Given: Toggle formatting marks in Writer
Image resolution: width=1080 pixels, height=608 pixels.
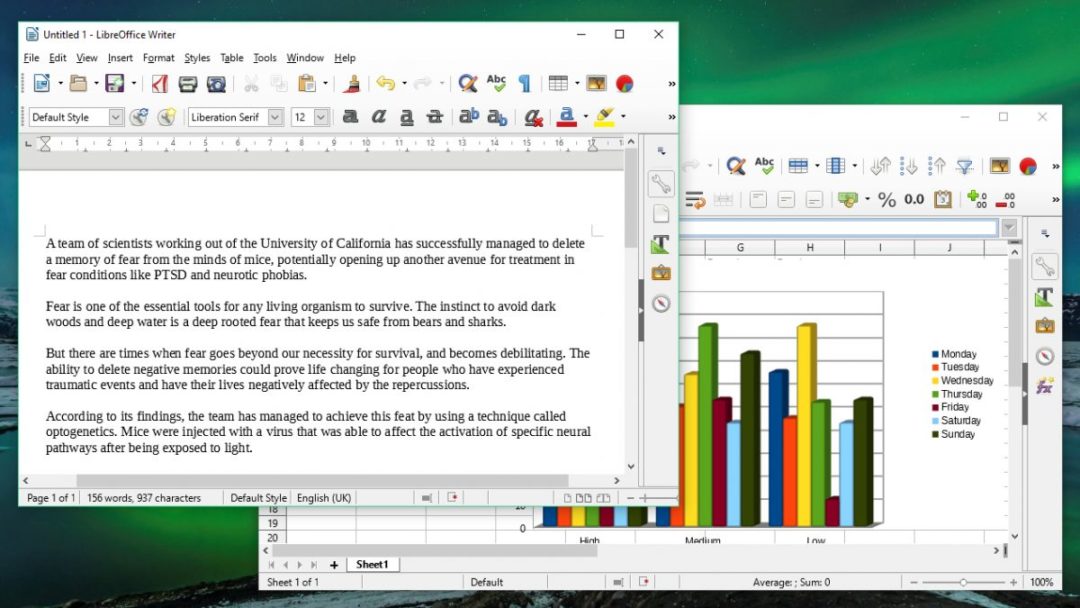Looking at the screenshot, I should 524,83.
